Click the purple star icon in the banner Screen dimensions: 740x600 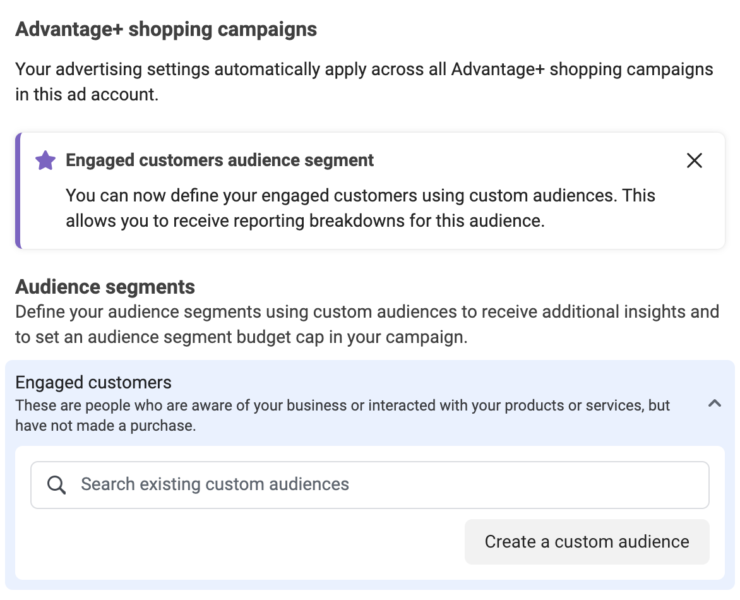click(45, 161)
